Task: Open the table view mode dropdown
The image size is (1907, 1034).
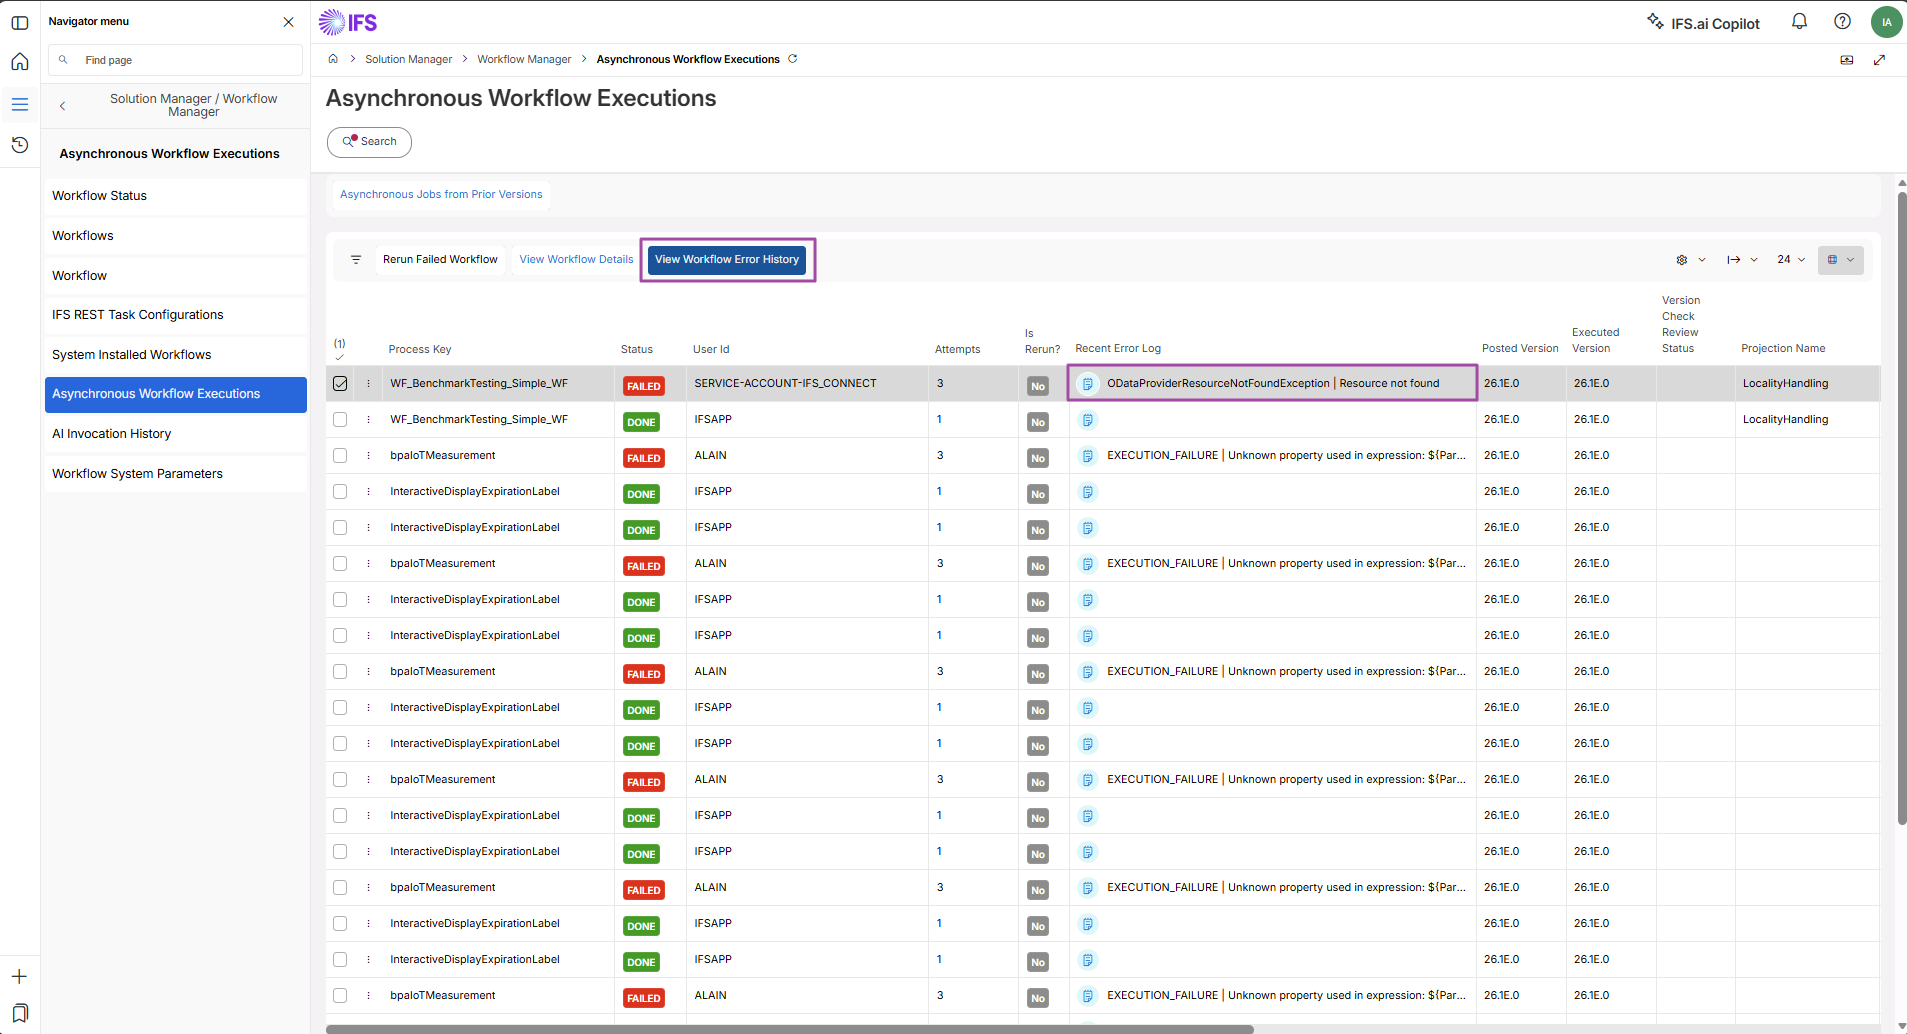Action: (1841, 260)
